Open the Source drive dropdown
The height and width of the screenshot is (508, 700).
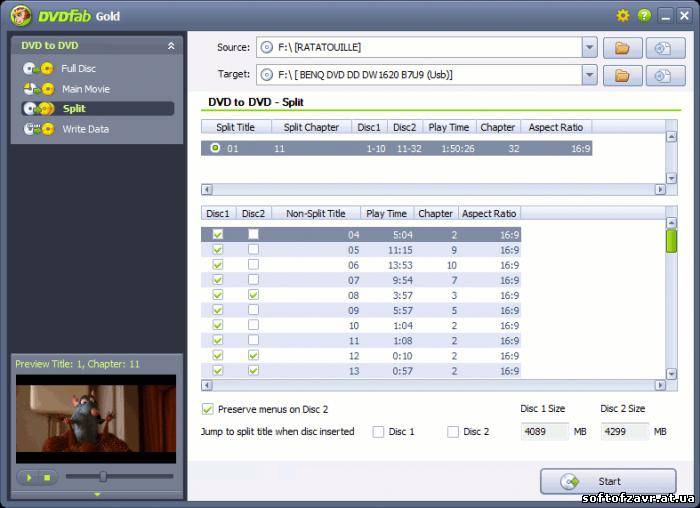pyautogui.click(x=589, y=47)
